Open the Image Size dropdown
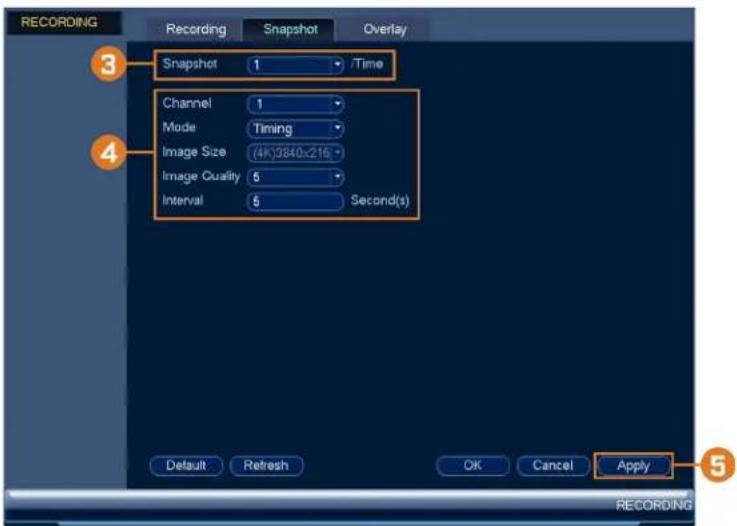The image size is (737, 526). (x=295, y=153)
